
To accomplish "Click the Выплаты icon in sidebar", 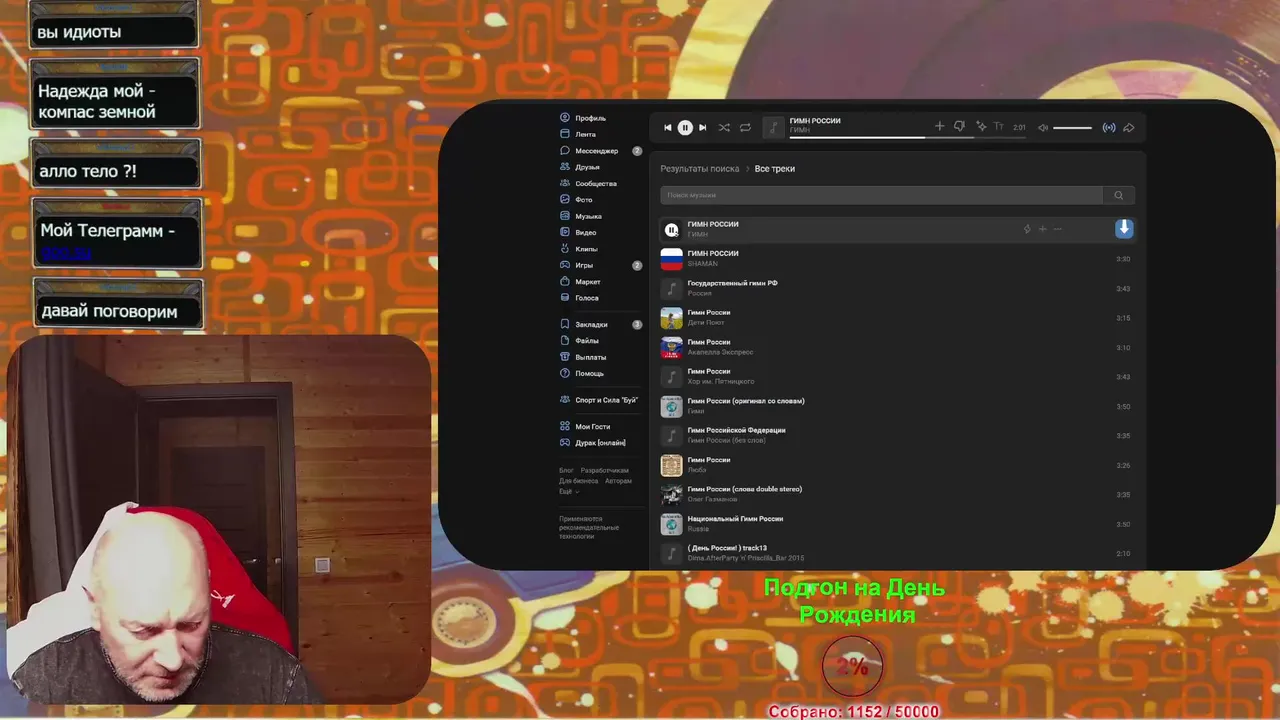I will 565,357.
